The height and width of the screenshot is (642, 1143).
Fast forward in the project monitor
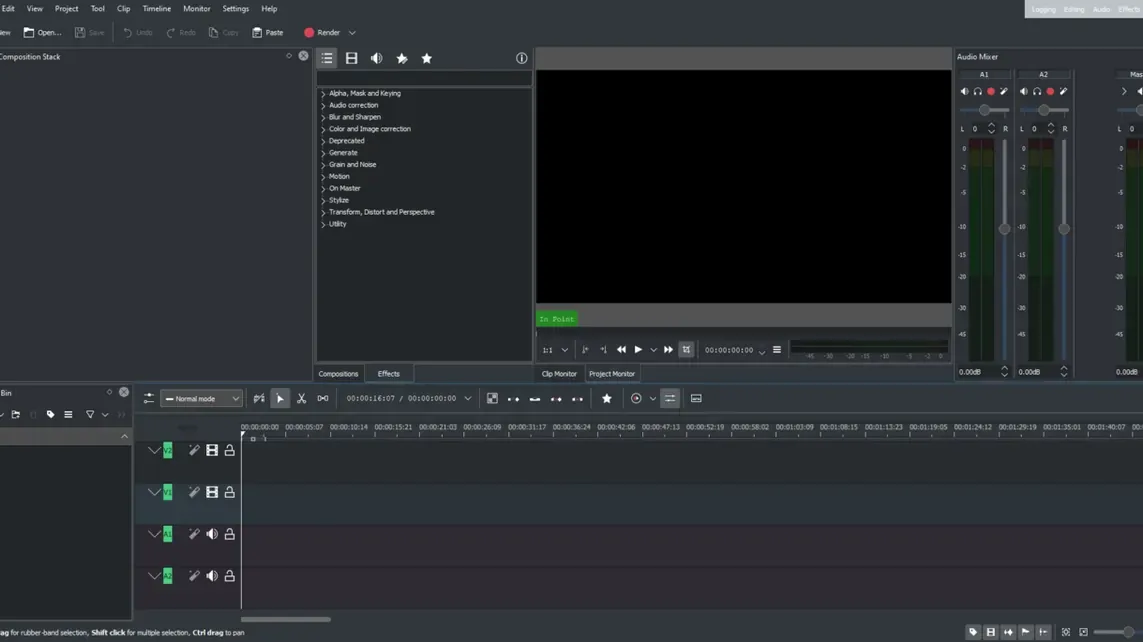[x=668, y=350]
